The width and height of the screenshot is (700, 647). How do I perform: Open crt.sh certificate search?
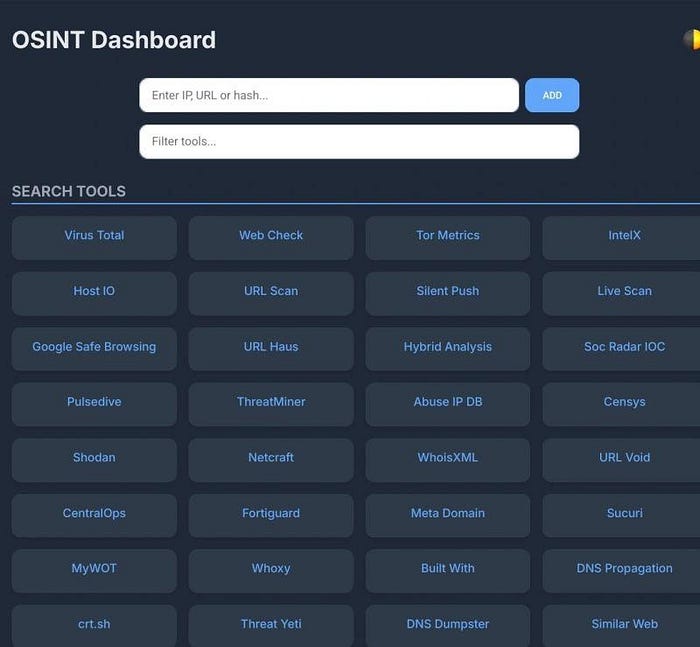tap(94, 626)
